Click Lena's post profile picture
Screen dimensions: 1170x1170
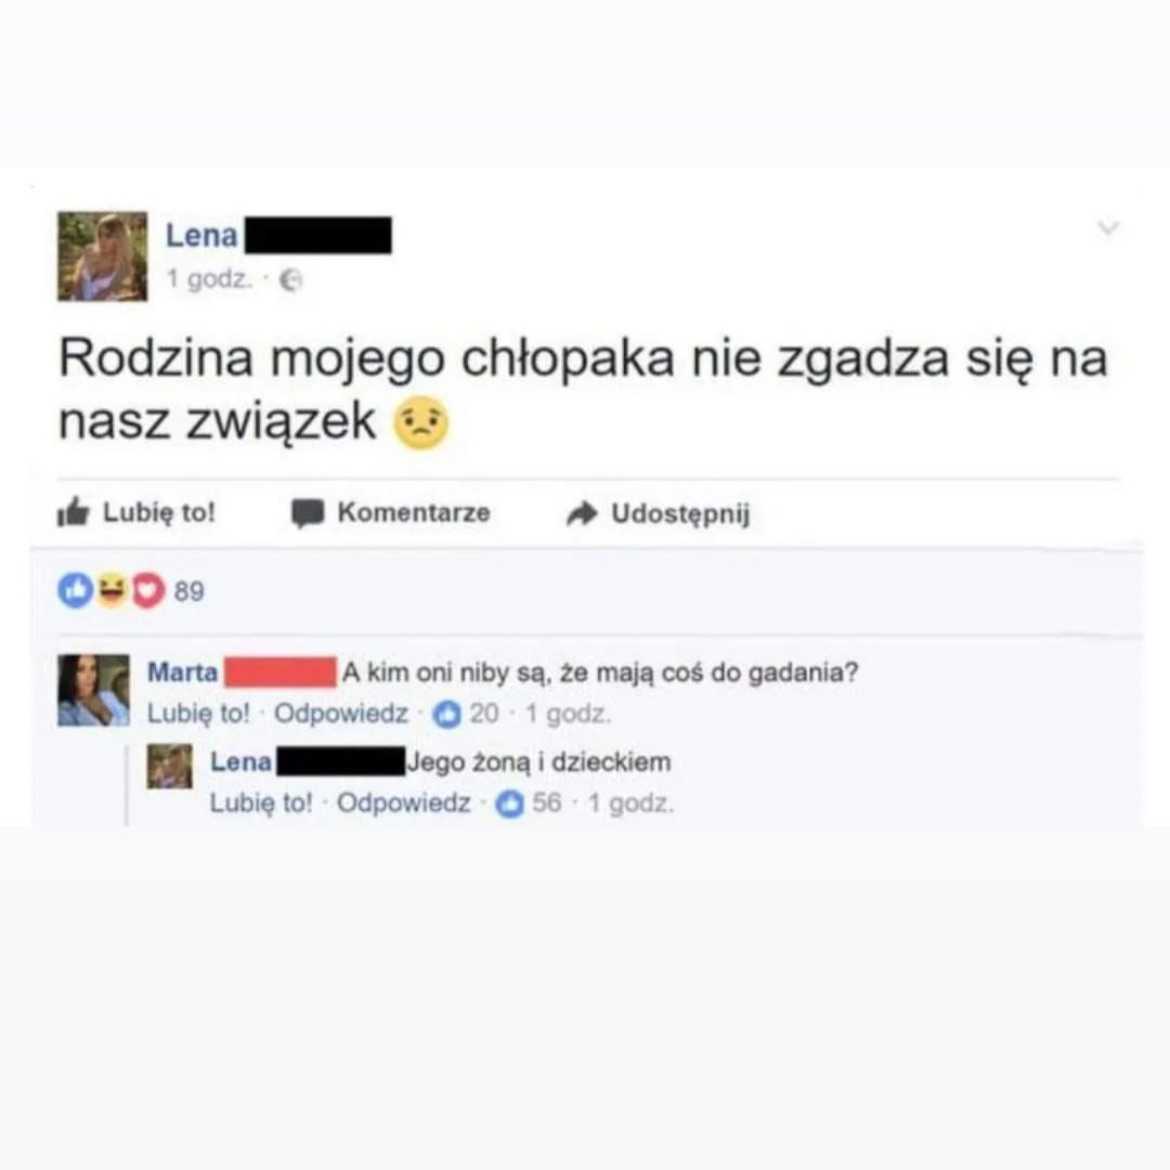(103, 256)
